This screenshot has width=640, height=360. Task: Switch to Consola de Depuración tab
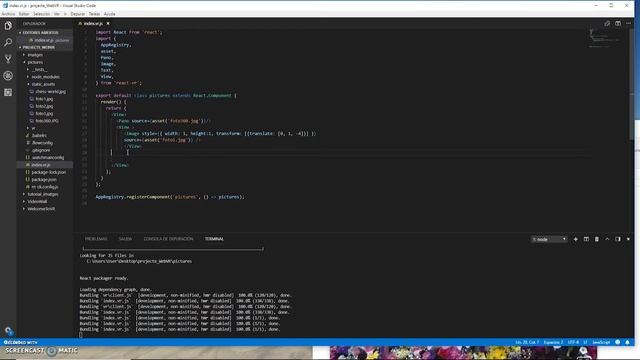click(x=168, y=239)
